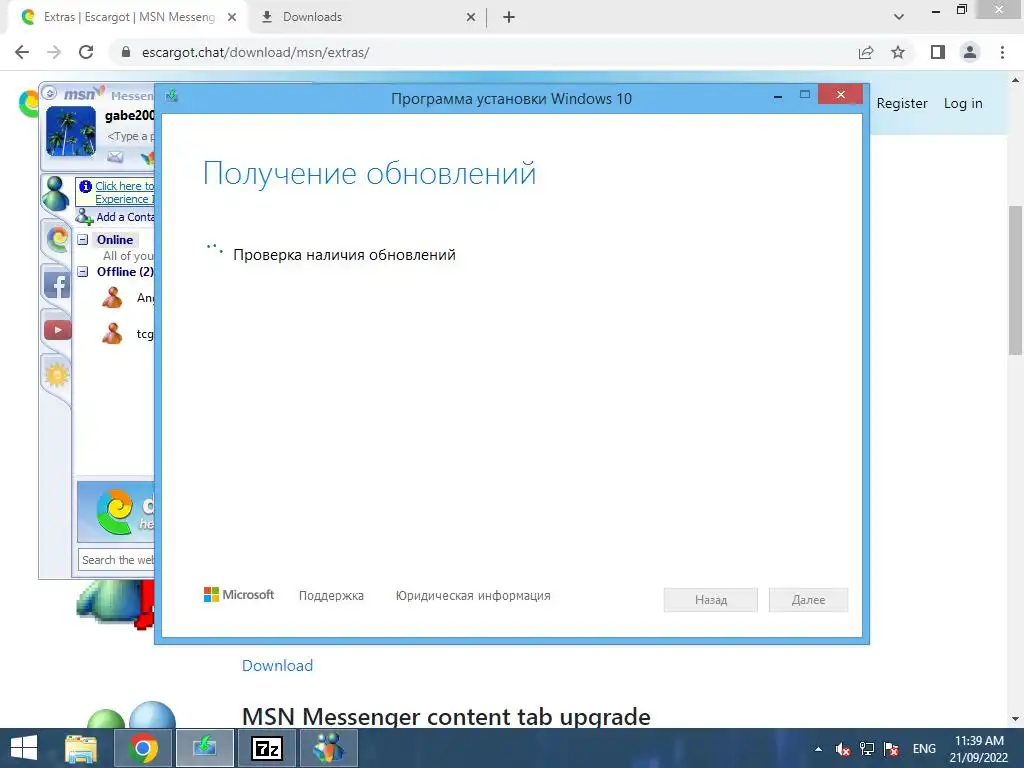Open 7-Zip from the taskbar
The height and width of the screenshot is (768, 1024).
[266, 748]
